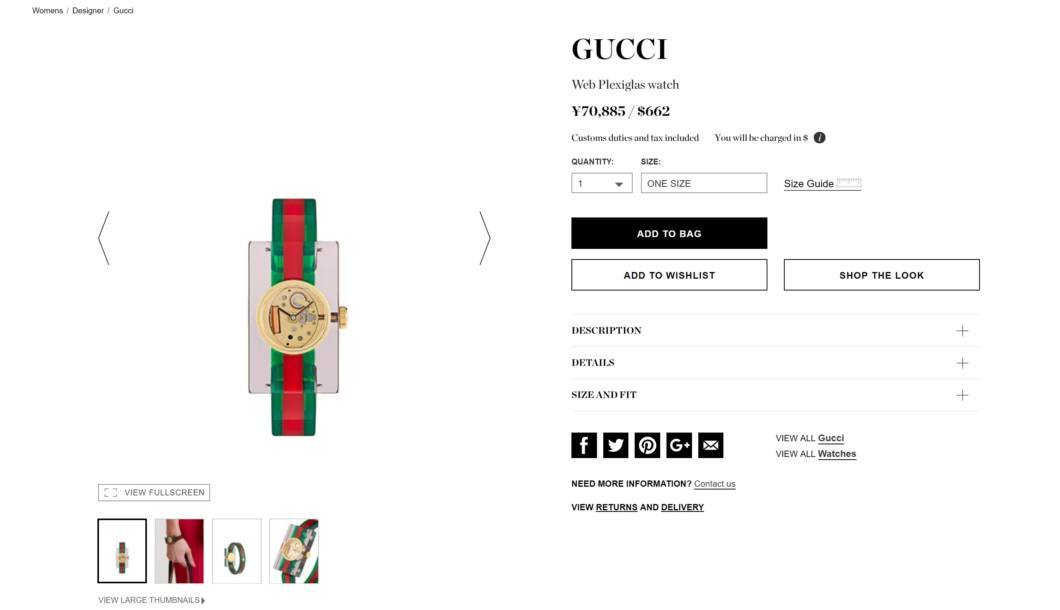Add the watch to bag

[669, 233]
